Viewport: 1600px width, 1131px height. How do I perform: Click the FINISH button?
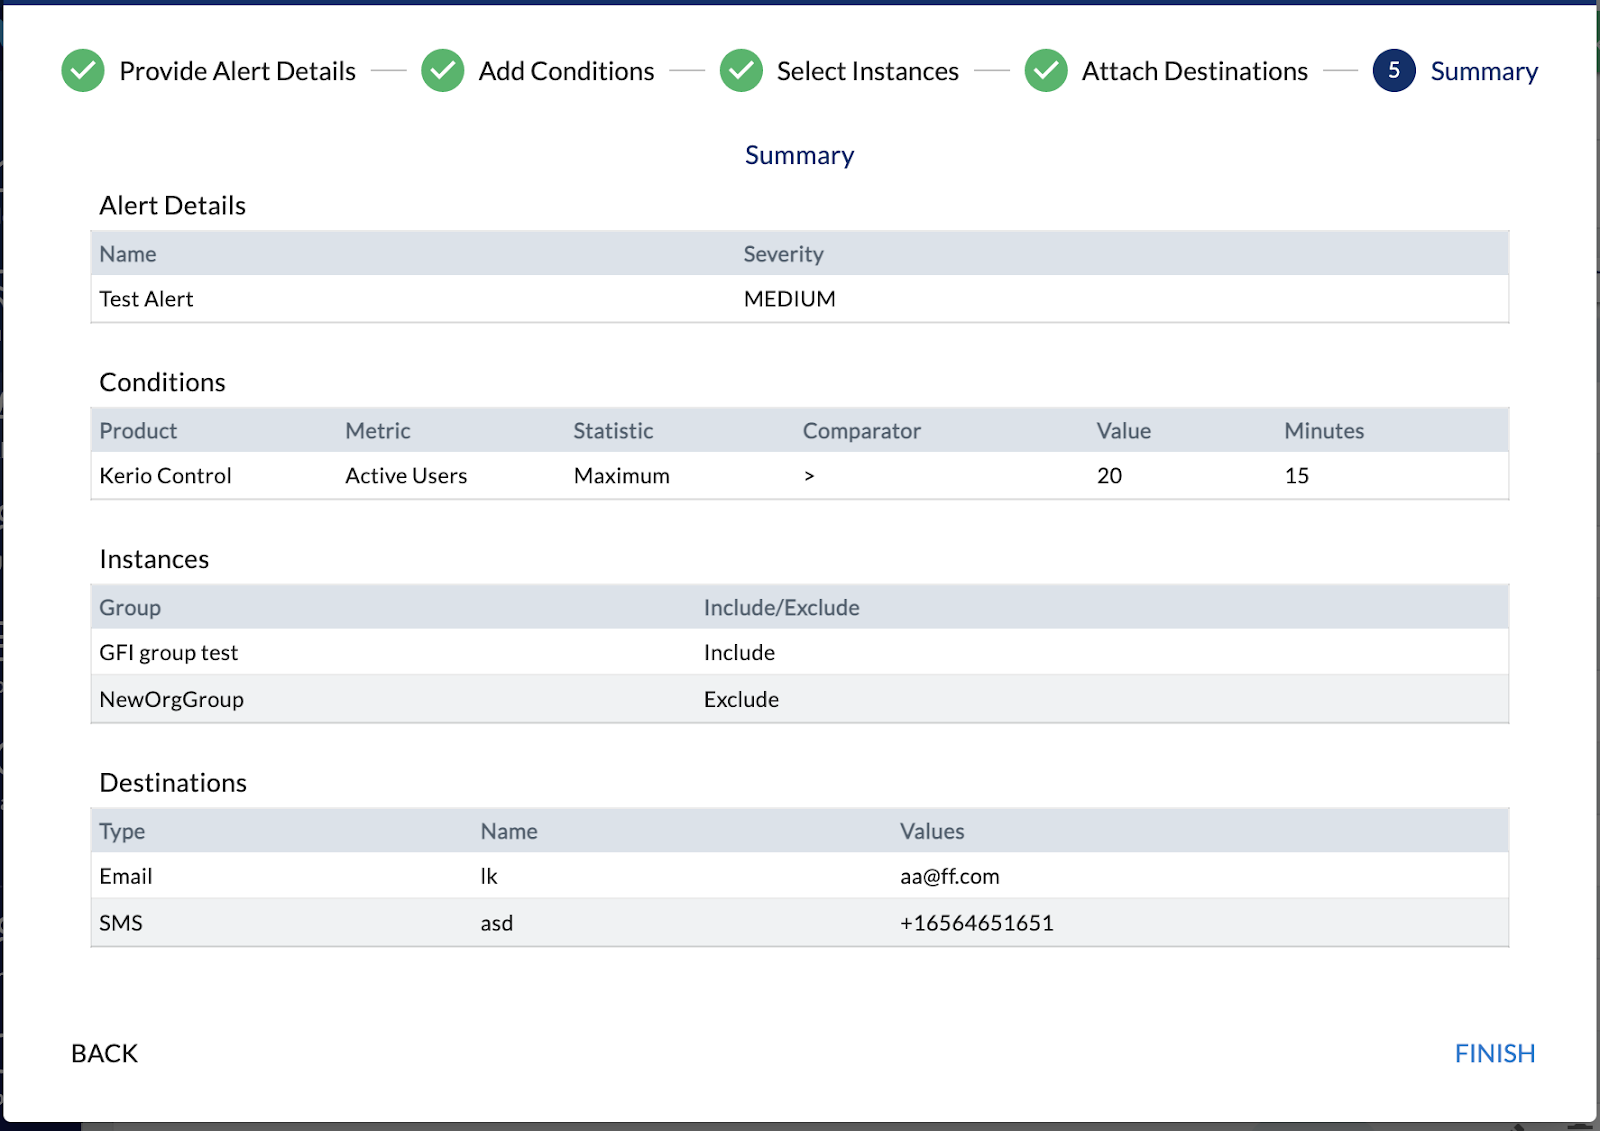click(1495, 1053)
